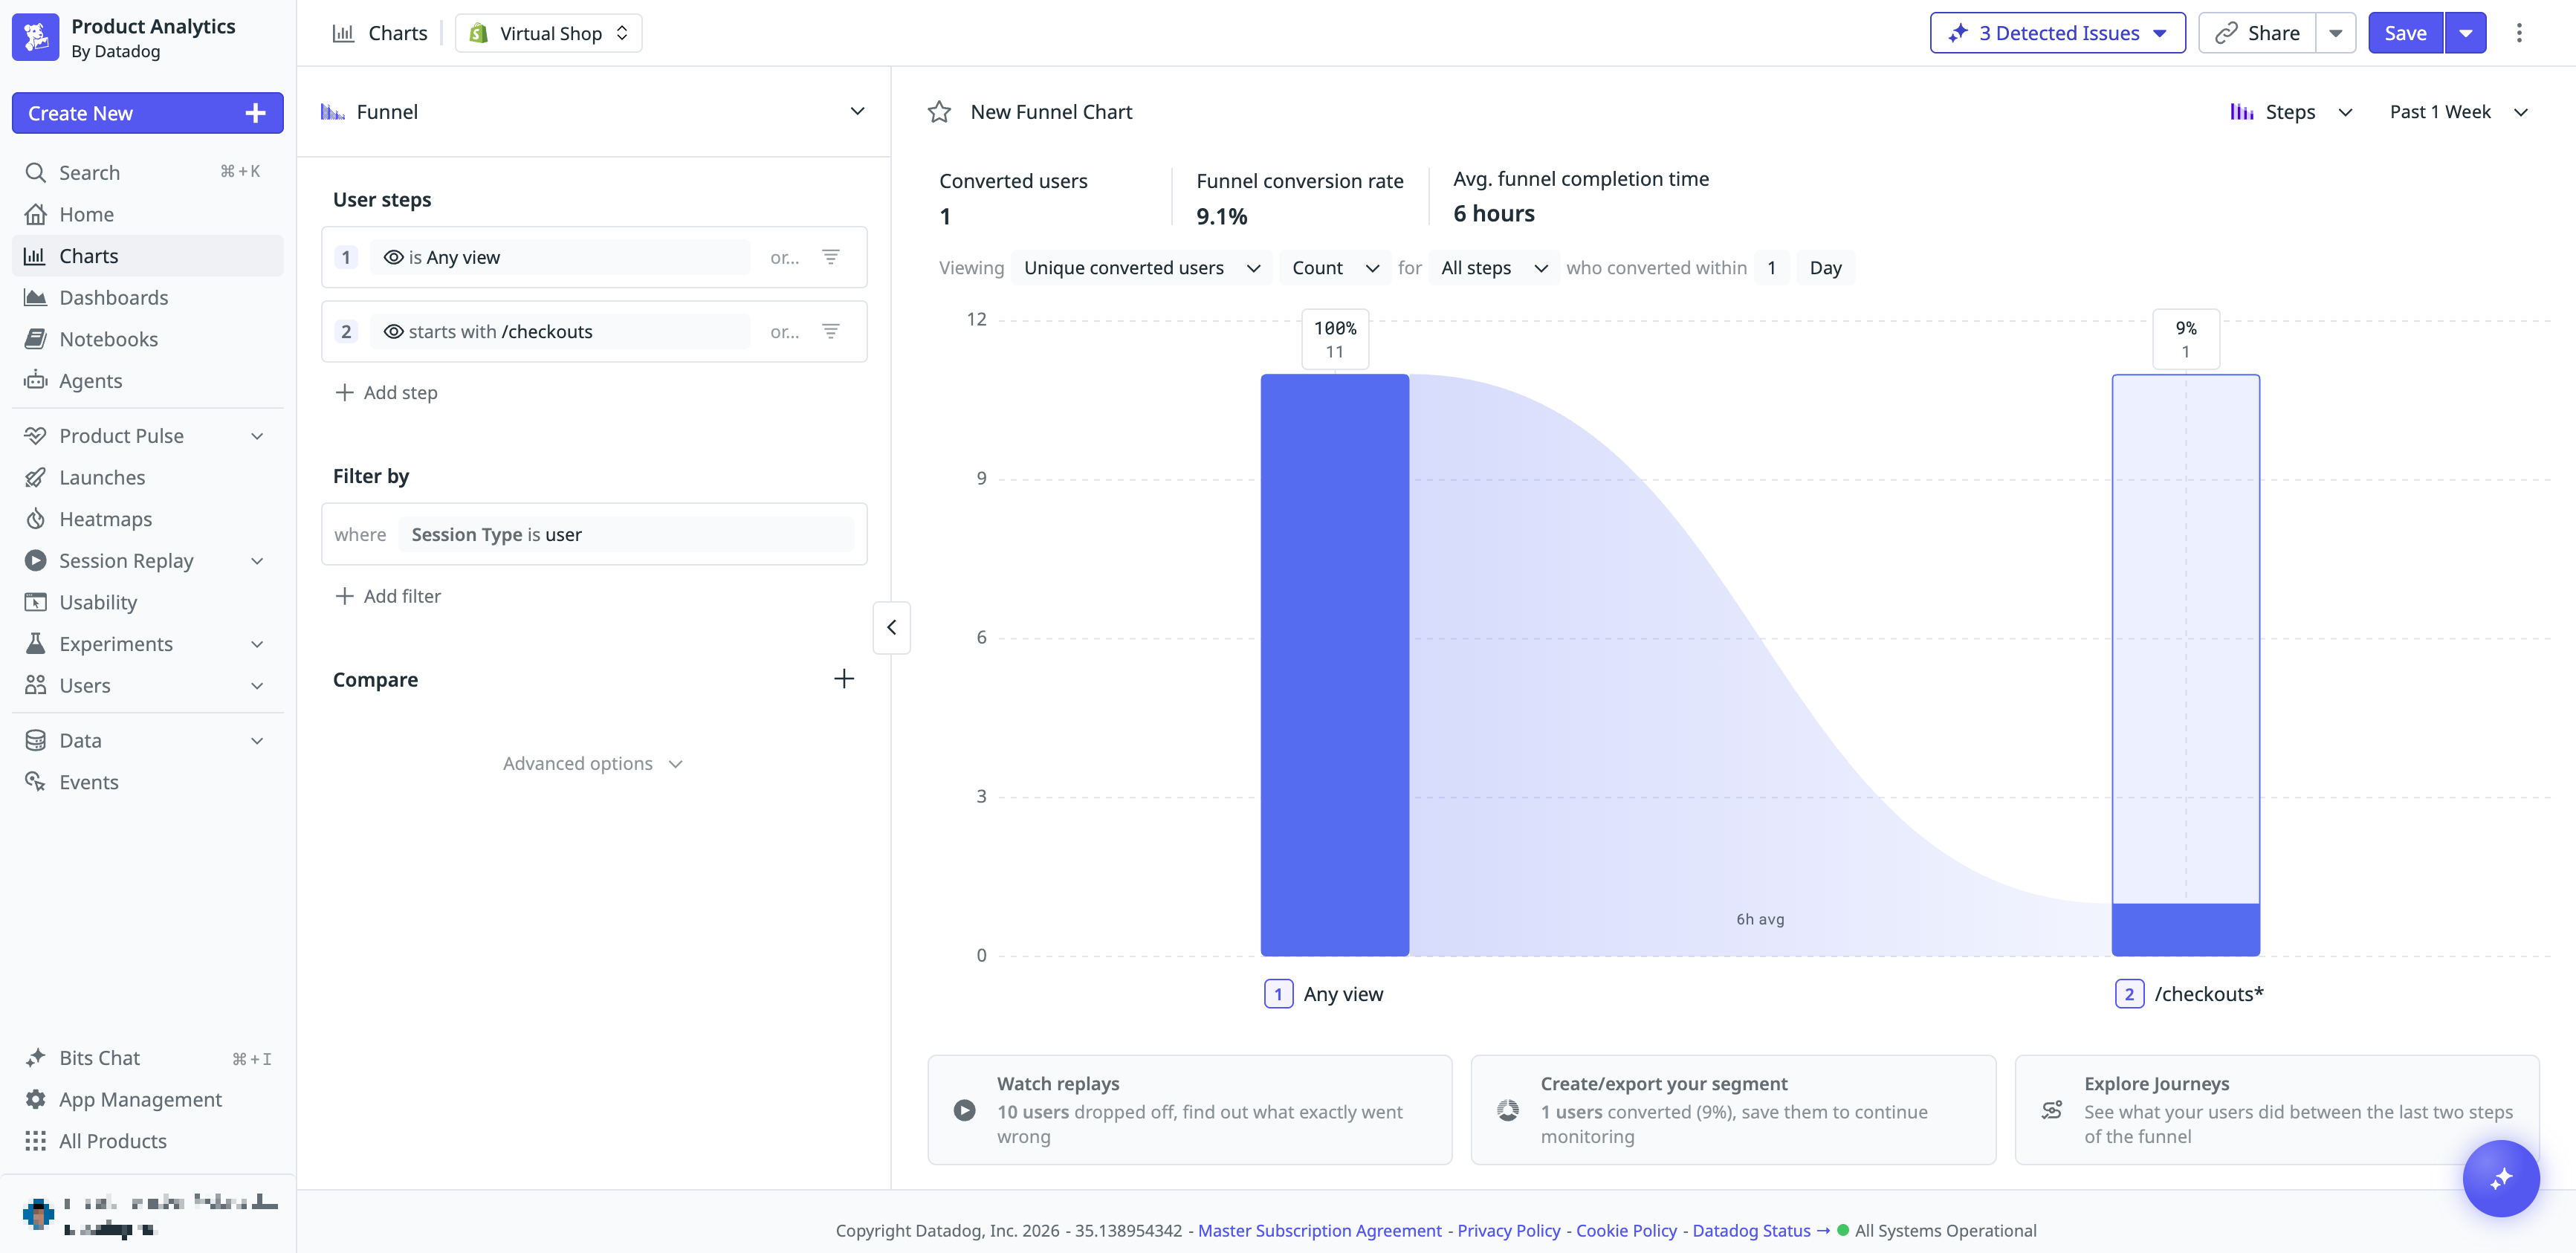2576x1253 pixels.
Task: Click the Usability icon in the sidebar
Action: (36, 602)
